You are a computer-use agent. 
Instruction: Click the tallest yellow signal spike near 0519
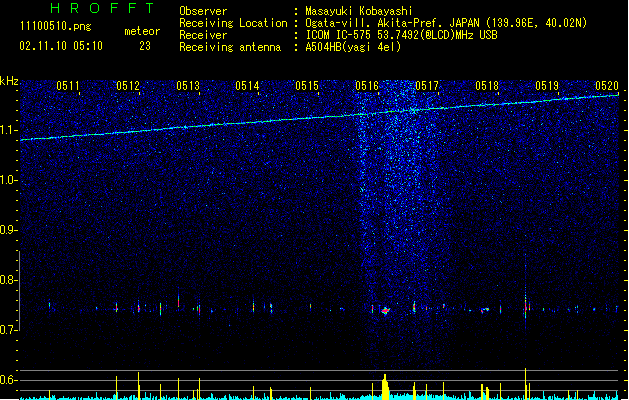point(525,384)
